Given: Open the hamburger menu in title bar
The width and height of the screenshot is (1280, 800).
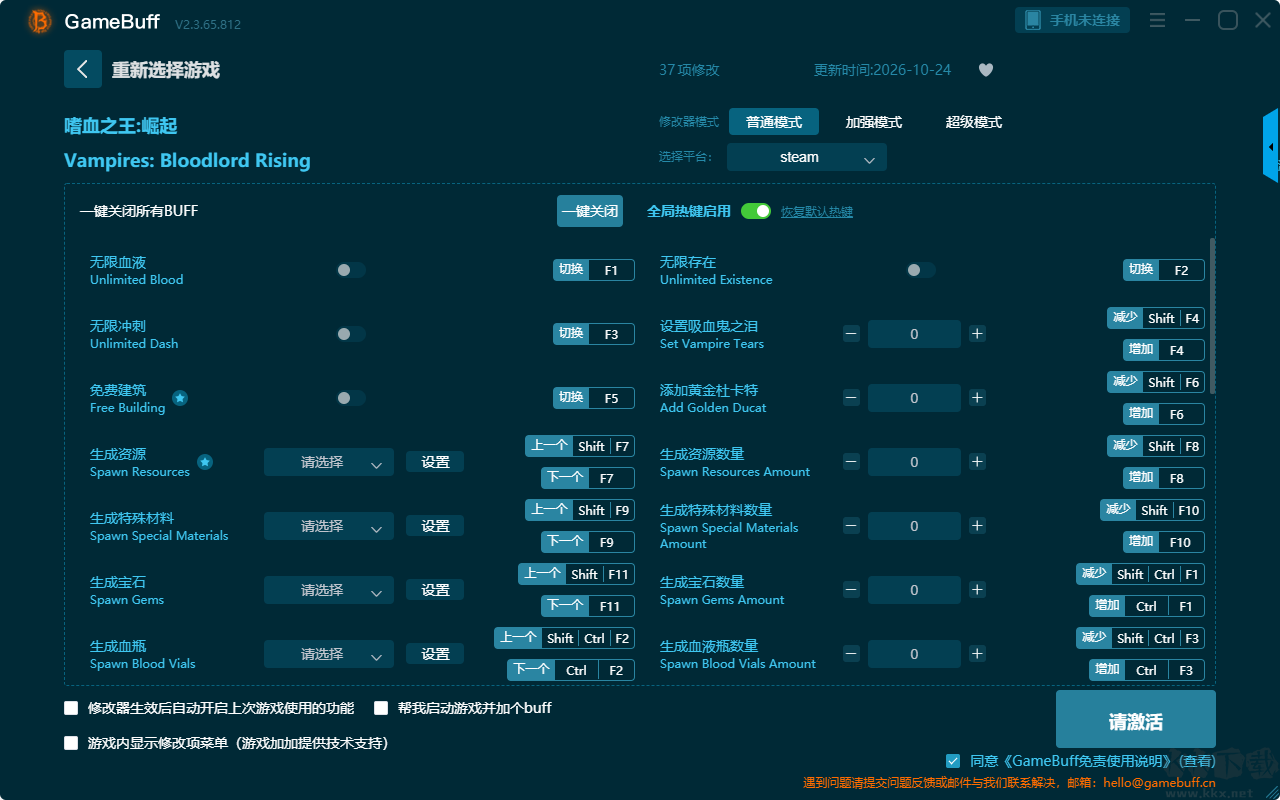Looking at the screenshot, I should pyautogui.click(x=1157, y=20).
